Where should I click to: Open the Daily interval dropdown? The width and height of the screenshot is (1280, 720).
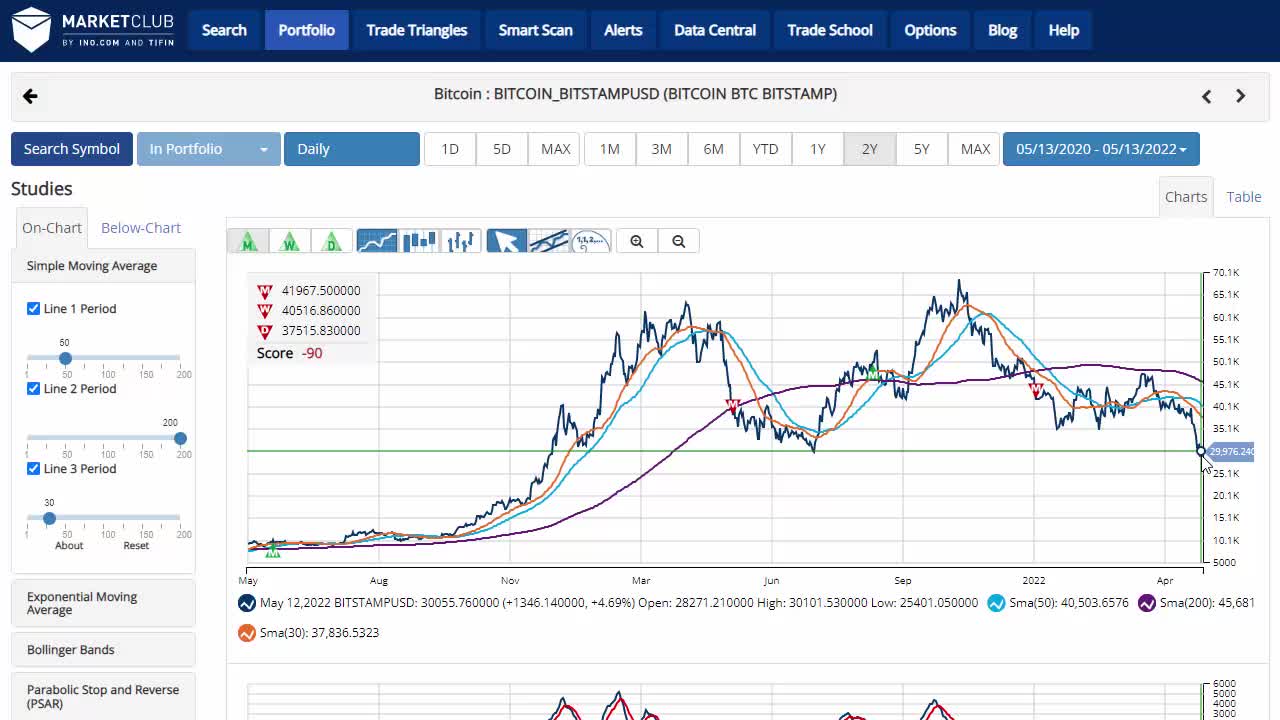pos(352,149)
